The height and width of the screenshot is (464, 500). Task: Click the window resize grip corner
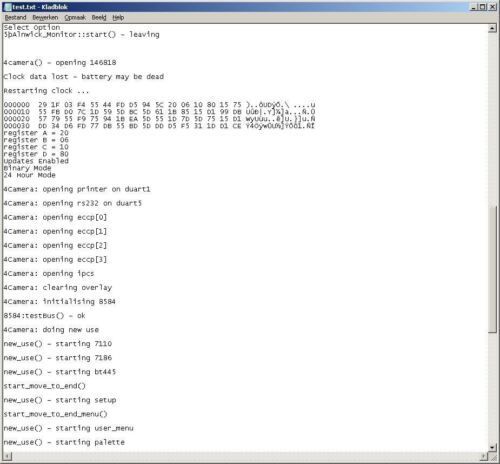[x=493, y=456]
